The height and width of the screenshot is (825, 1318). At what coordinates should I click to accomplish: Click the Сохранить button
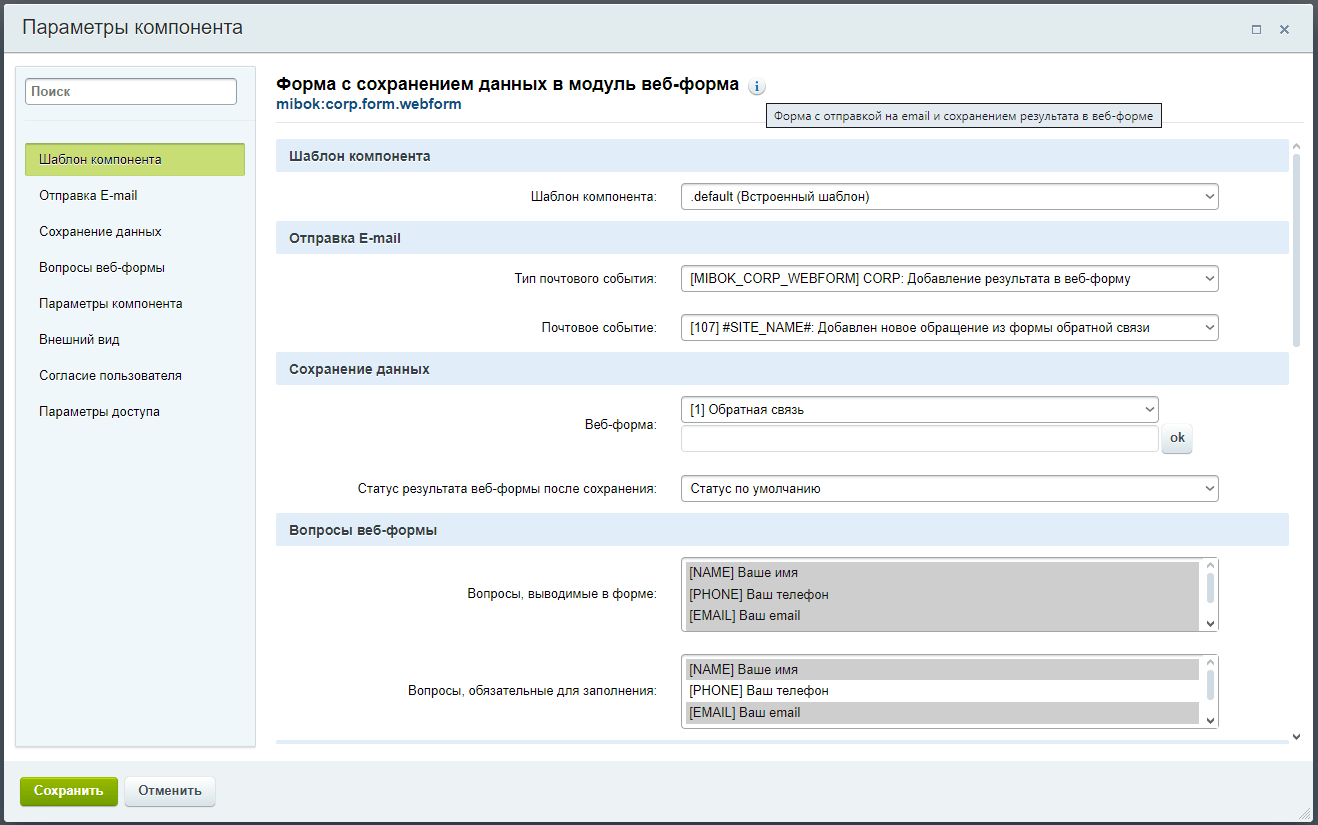pyautogui.click(x=69, y=791)
